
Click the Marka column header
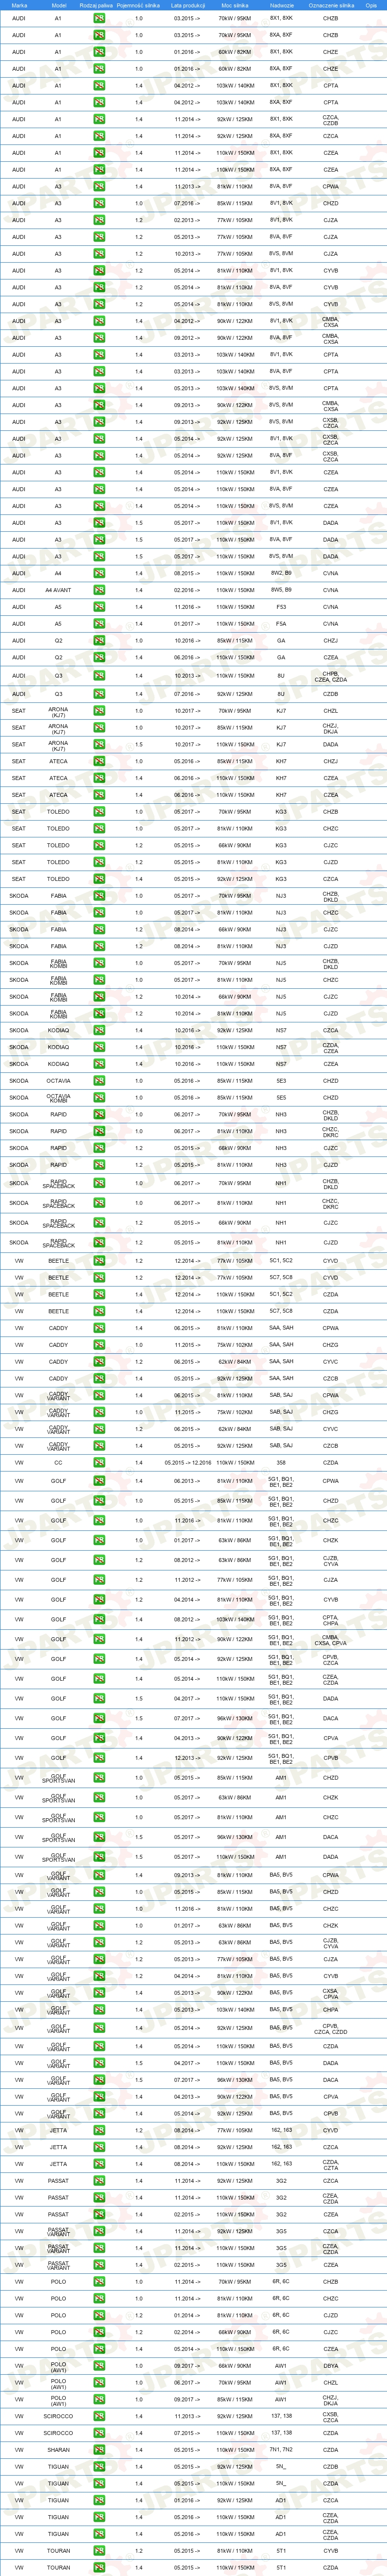[20, 5]
